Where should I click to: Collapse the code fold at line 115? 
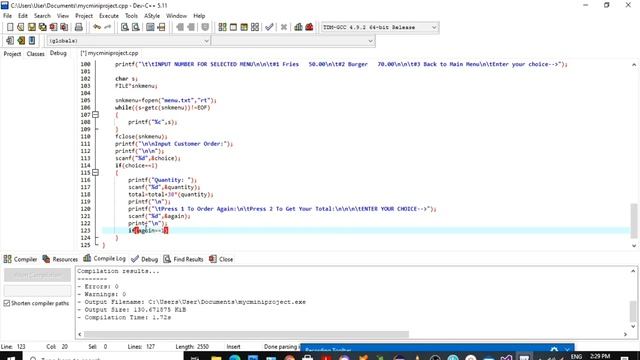pos(96,173)
